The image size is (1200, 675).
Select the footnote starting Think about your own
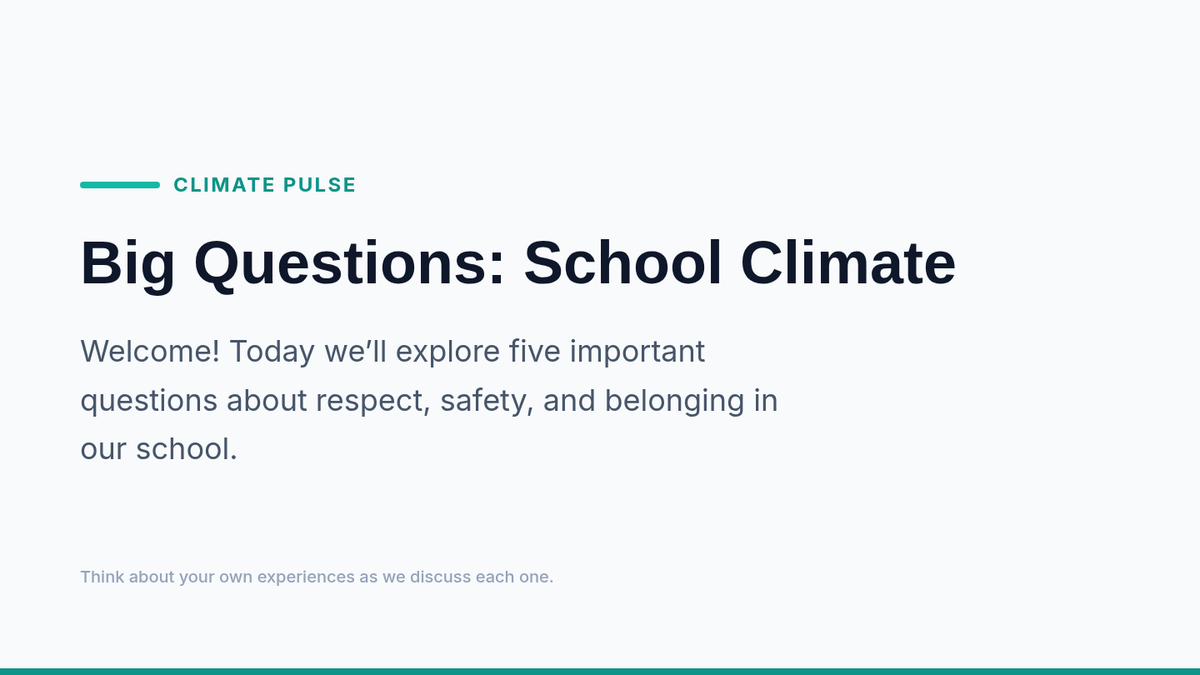click(x=316, y=577)
